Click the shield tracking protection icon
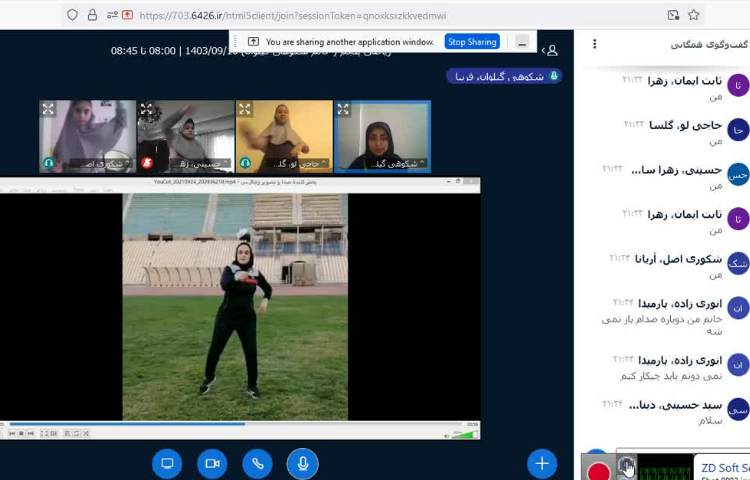The height and width of the screenshot is (480, 750). (72, 15)
